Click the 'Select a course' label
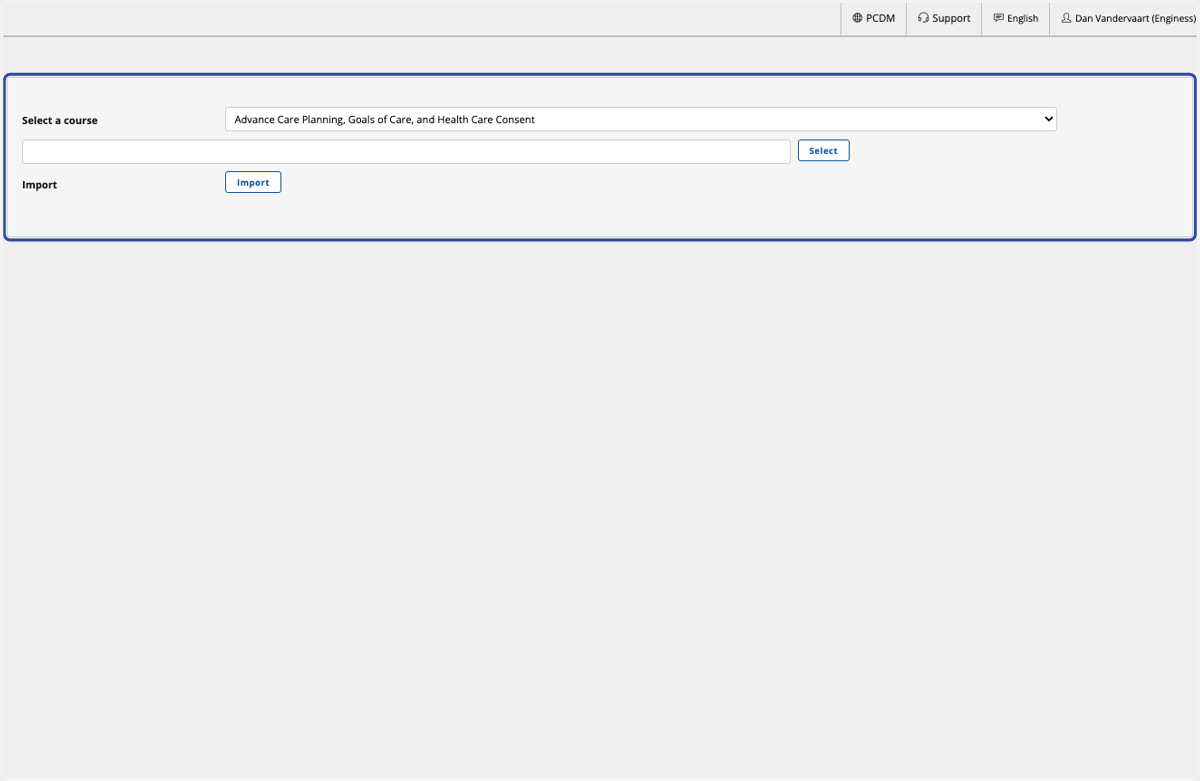This screenshot has height=781, width=1200. click(60, 120)
